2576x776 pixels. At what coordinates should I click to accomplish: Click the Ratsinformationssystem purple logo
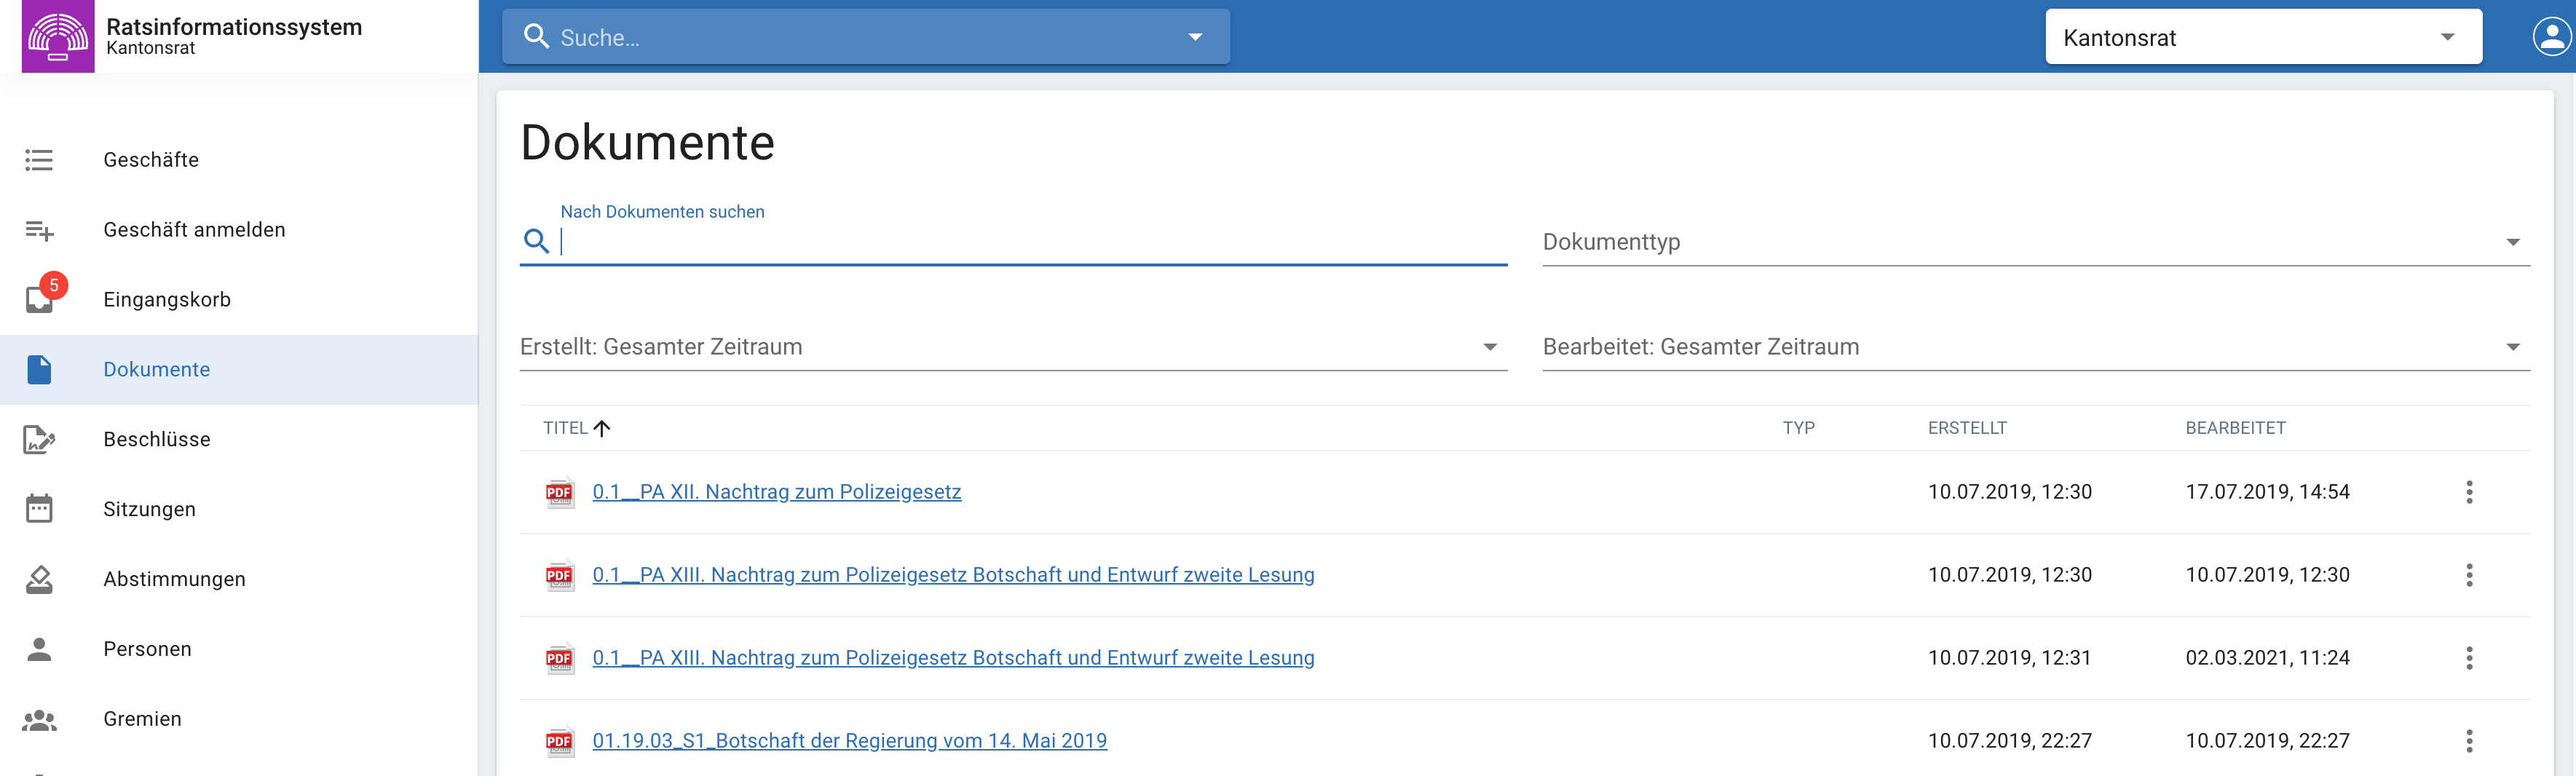(x=58, y=37)
